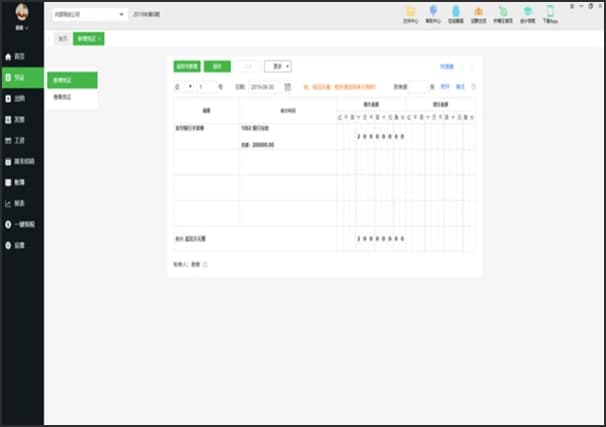606x427 pixels.
Task: Open the last sidebar item with round gear icon
Action: pos(15,245)
